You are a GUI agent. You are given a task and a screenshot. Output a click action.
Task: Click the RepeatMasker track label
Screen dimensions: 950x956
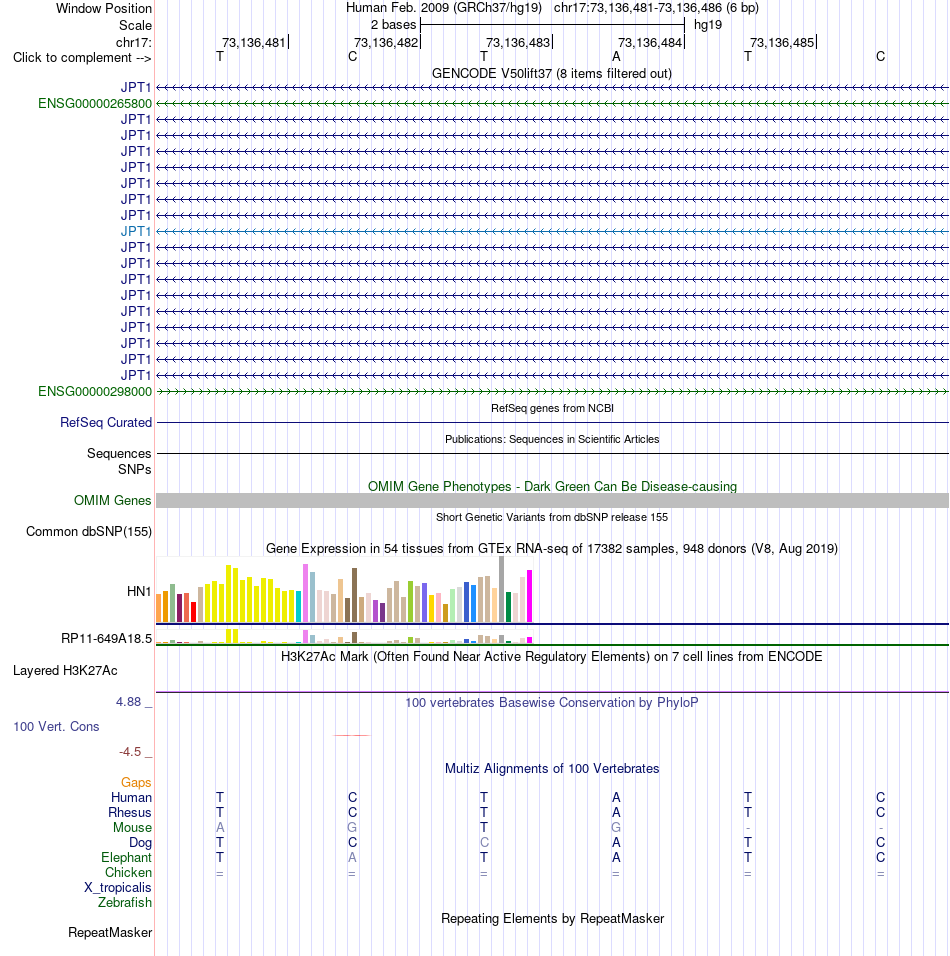coord(110,933)
